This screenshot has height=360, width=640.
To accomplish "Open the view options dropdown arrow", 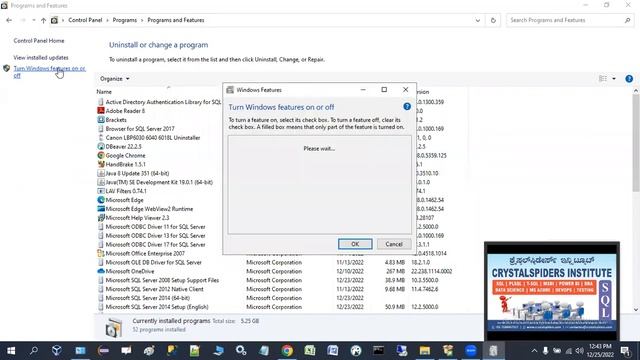I will (x=614, y=79).
